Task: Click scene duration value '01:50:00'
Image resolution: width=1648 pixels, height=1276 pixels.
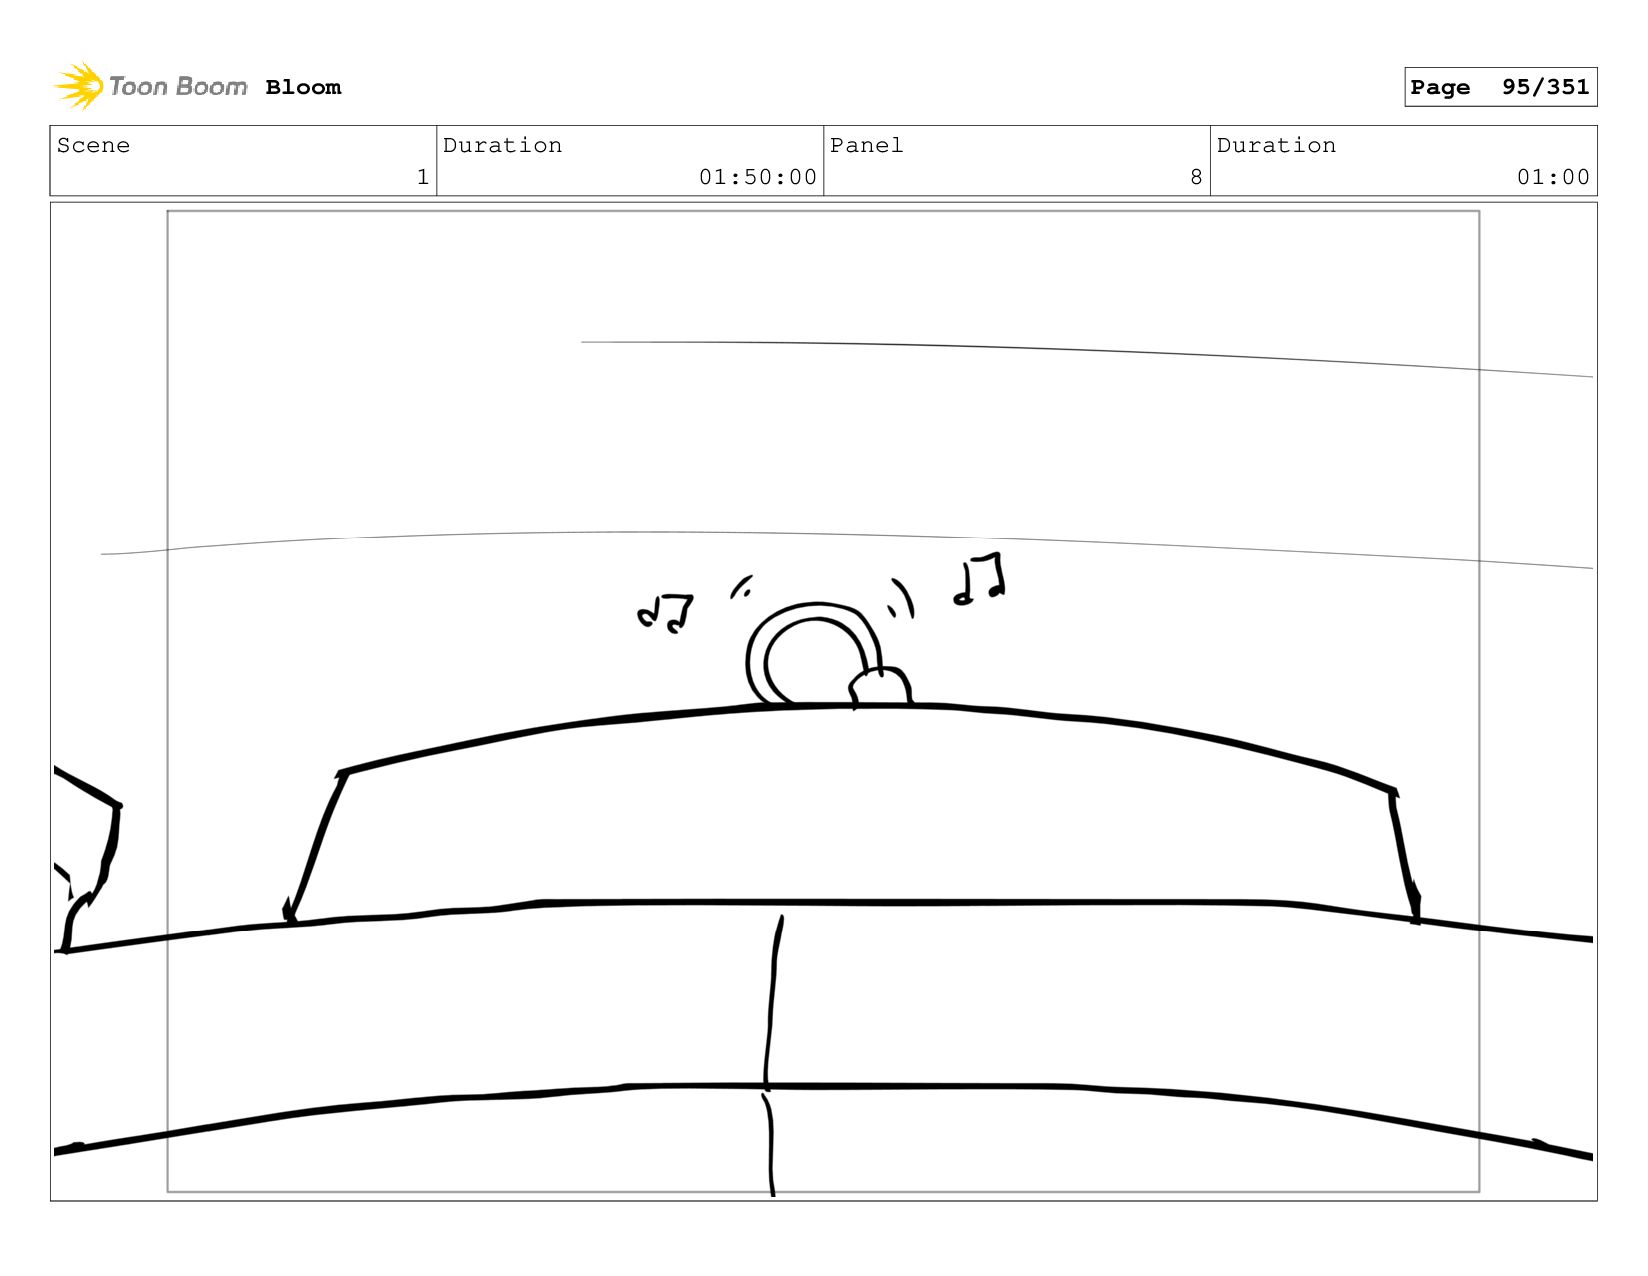Action: pyautogui.click(x=758, y=177)
